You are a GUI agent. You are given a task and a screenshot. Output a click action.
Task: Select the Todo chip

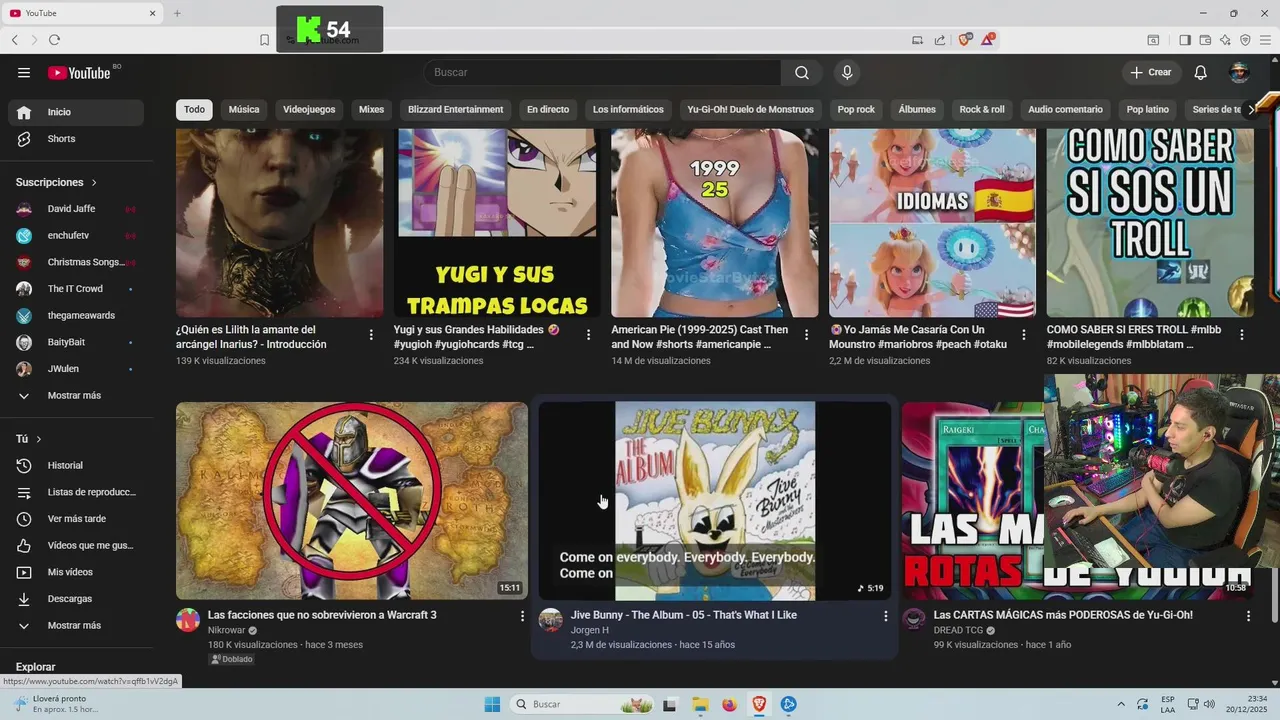[194, 110]
